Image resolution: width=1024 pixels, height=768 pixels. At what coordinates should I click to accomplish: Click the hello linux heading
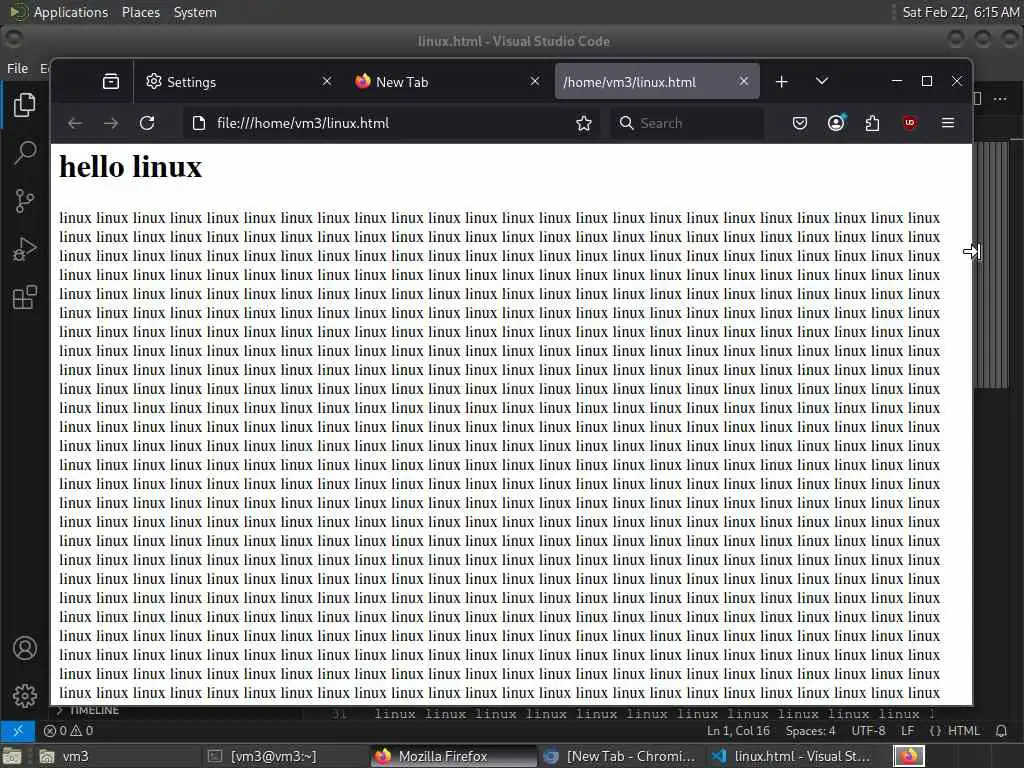pyautogui.click(x=131, y=167)
